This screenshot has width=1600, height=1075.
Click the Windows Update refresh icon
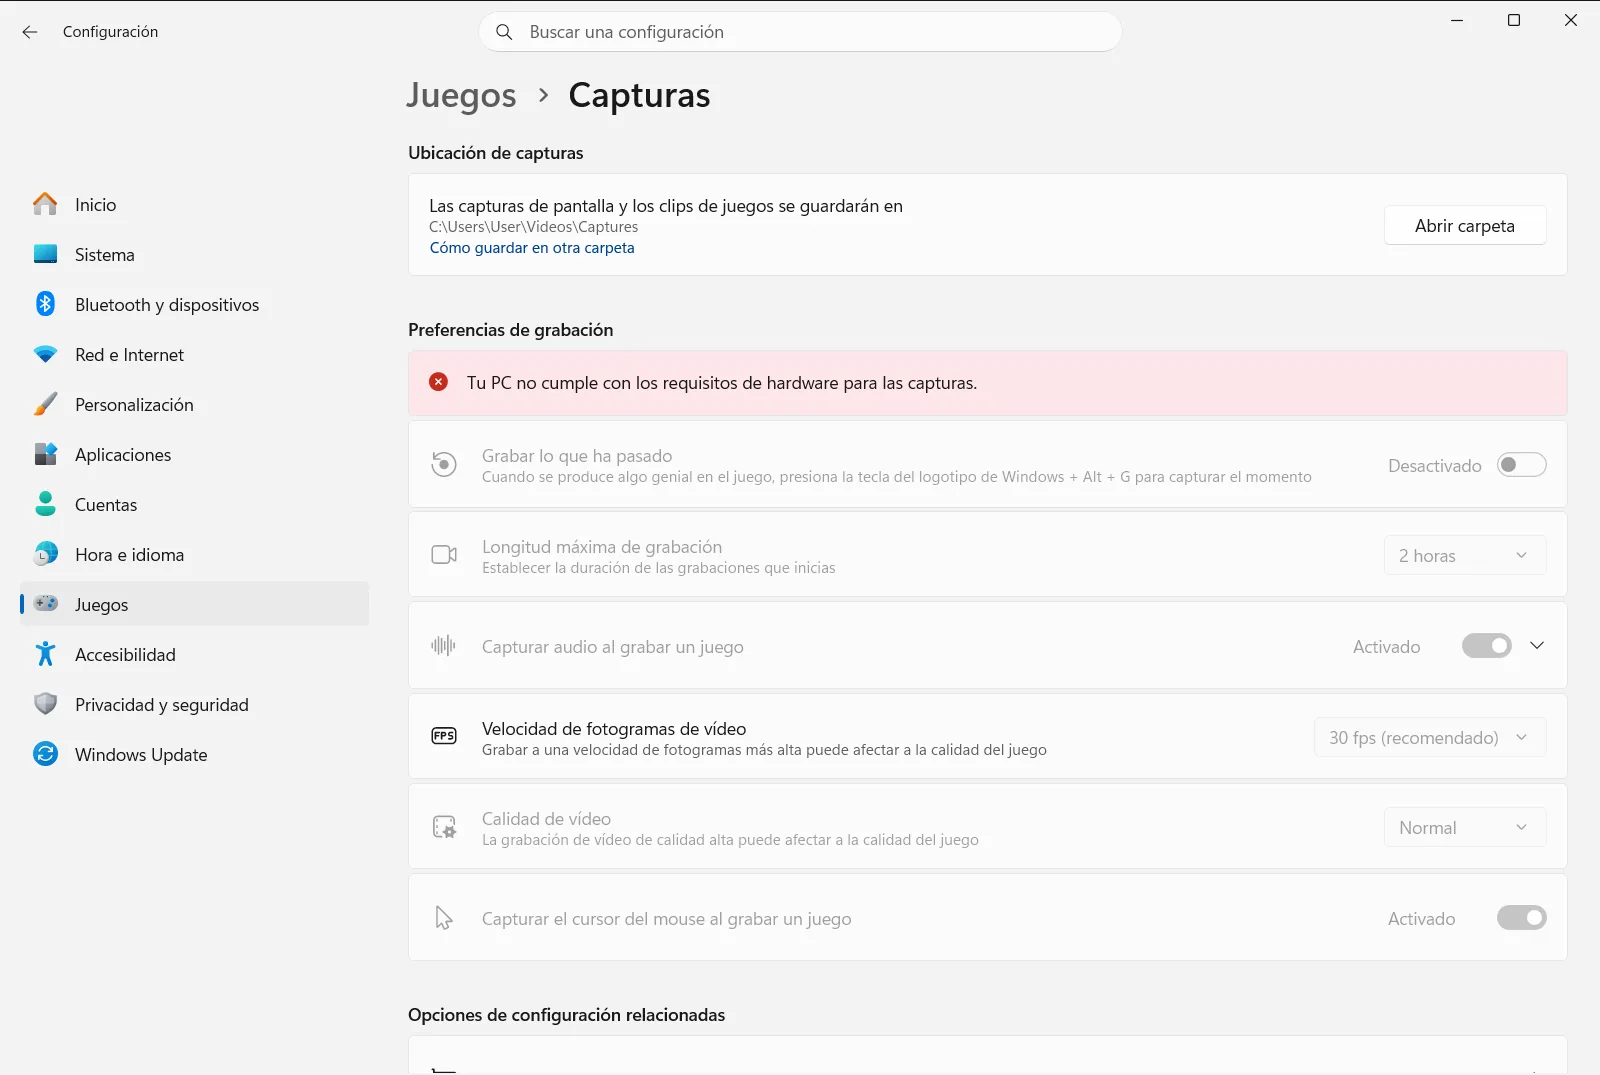click(x=45, y=754)
